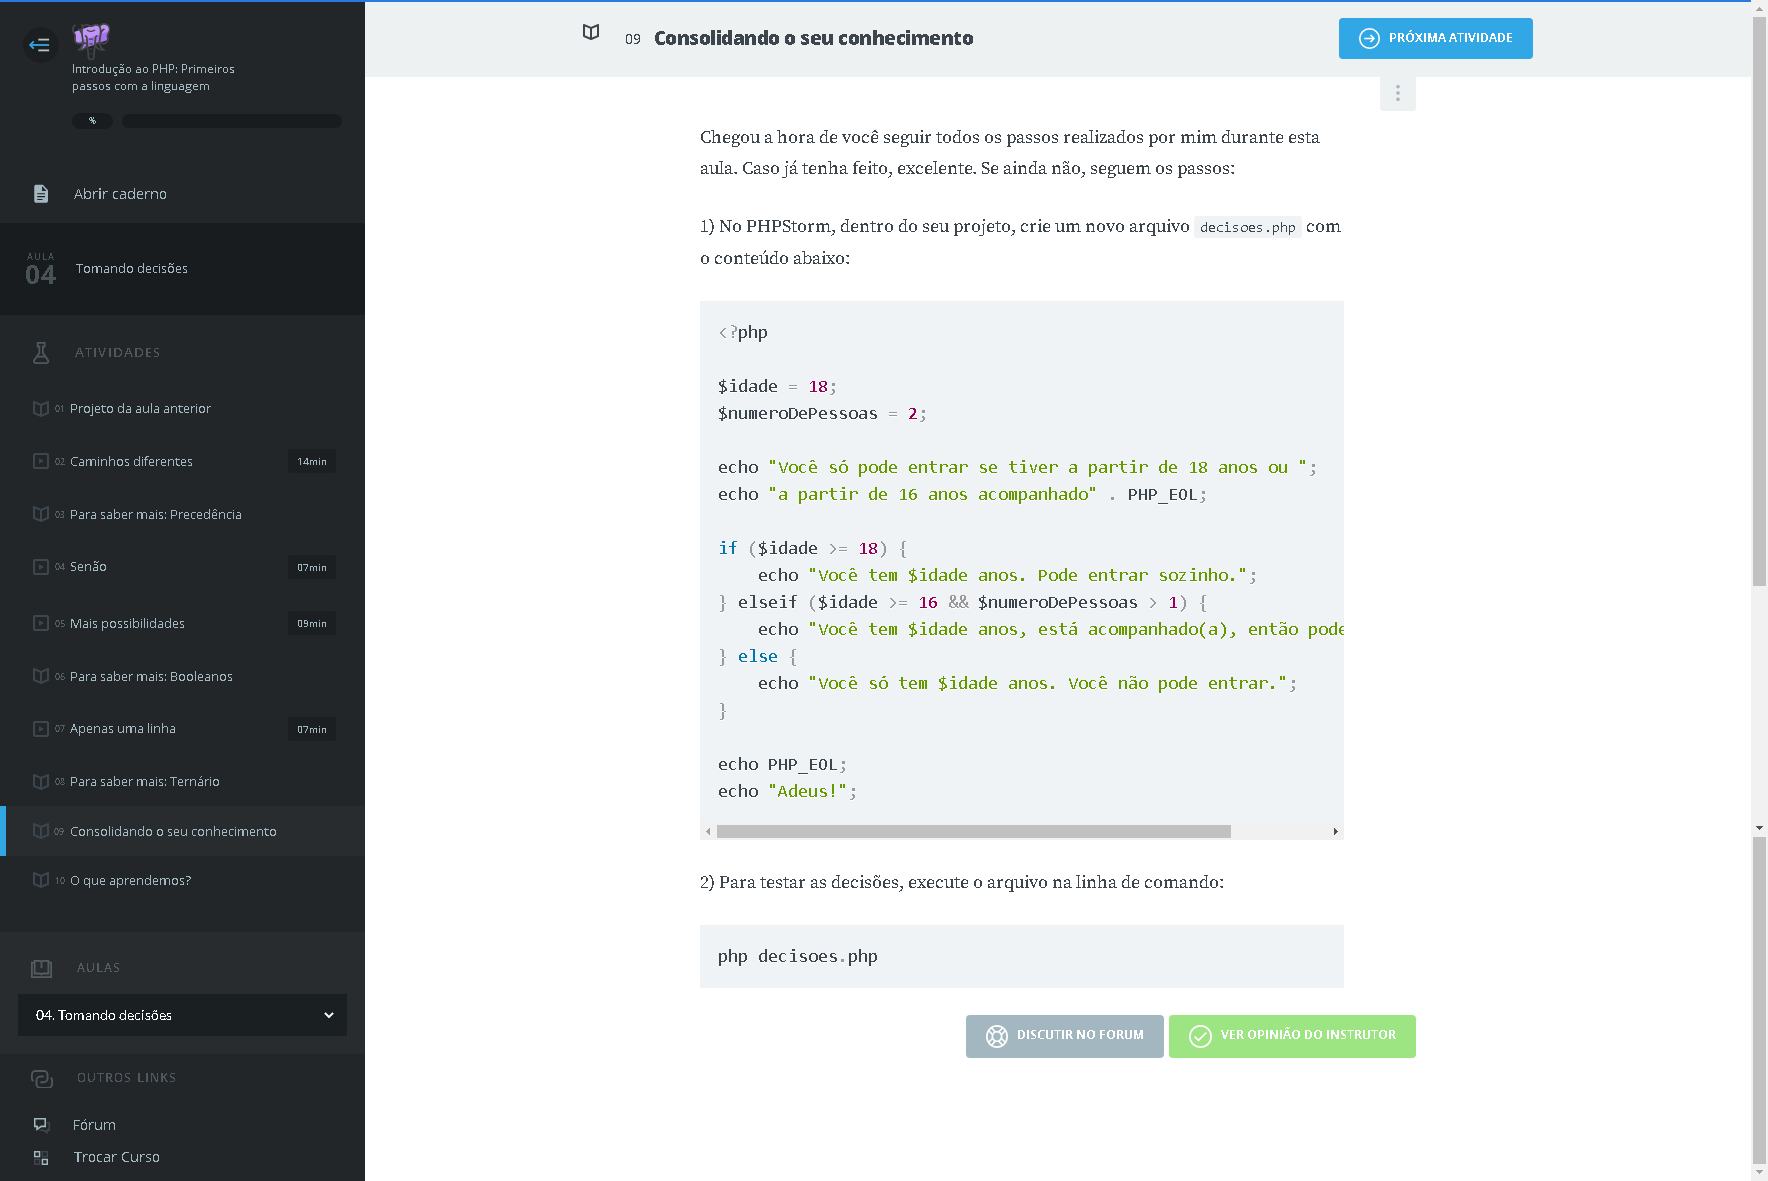This screenshot has width=1768, height=1181.
Task: Open the notebook via Abrir caderno icon
Action: [x=41, y=194]
